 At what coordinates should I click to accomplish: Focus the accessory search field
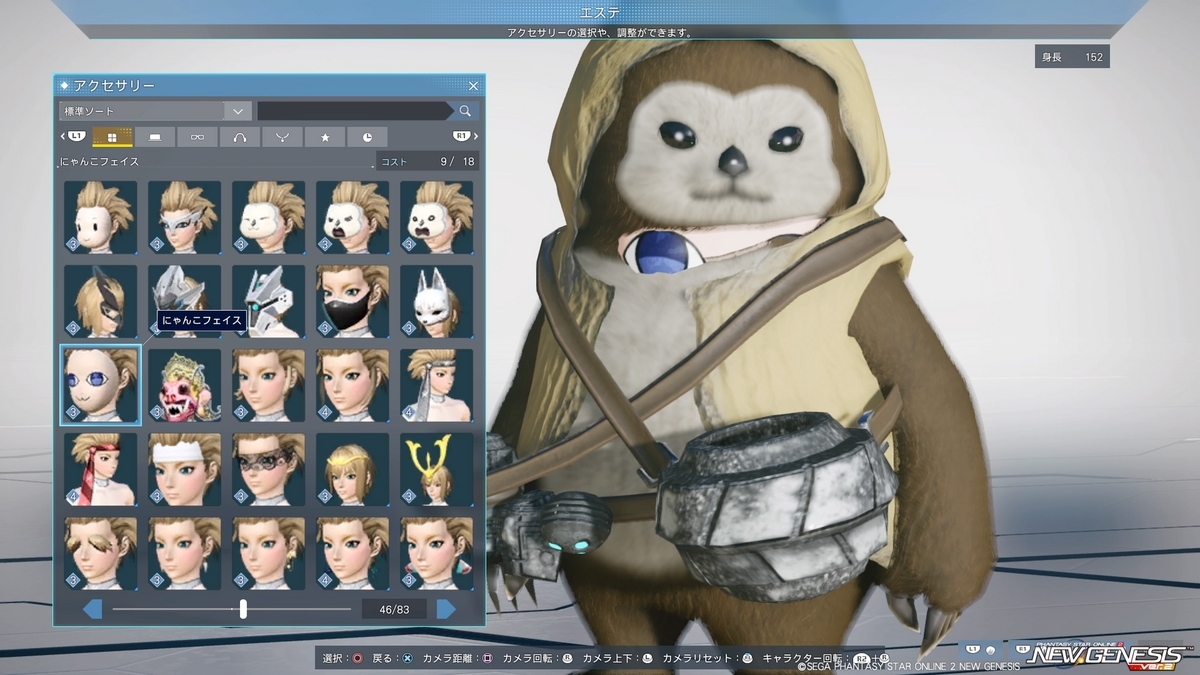pyautogui.click(x=355, y=111)
